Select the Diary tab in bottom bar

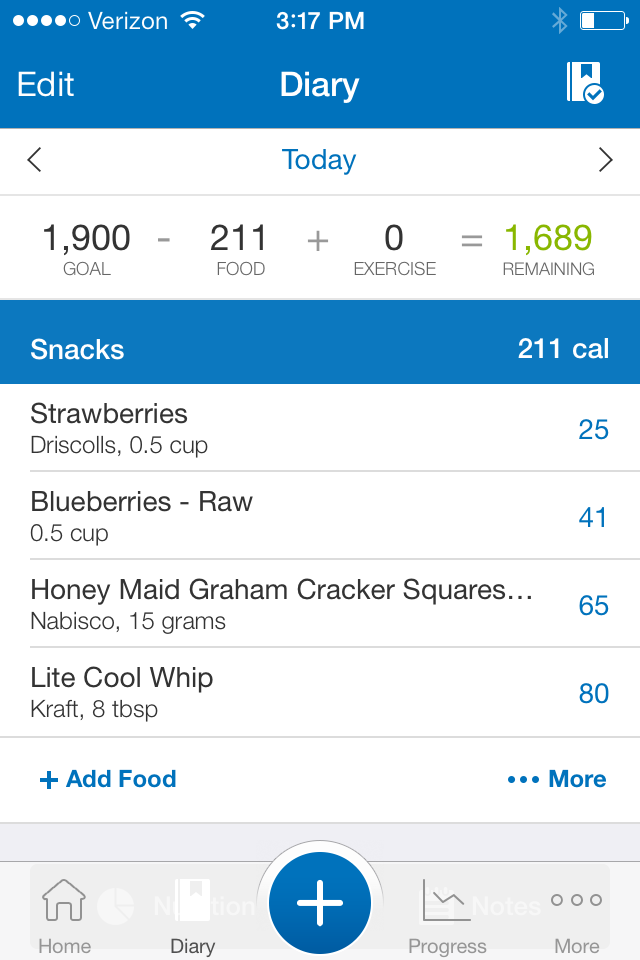coord(192,916)
